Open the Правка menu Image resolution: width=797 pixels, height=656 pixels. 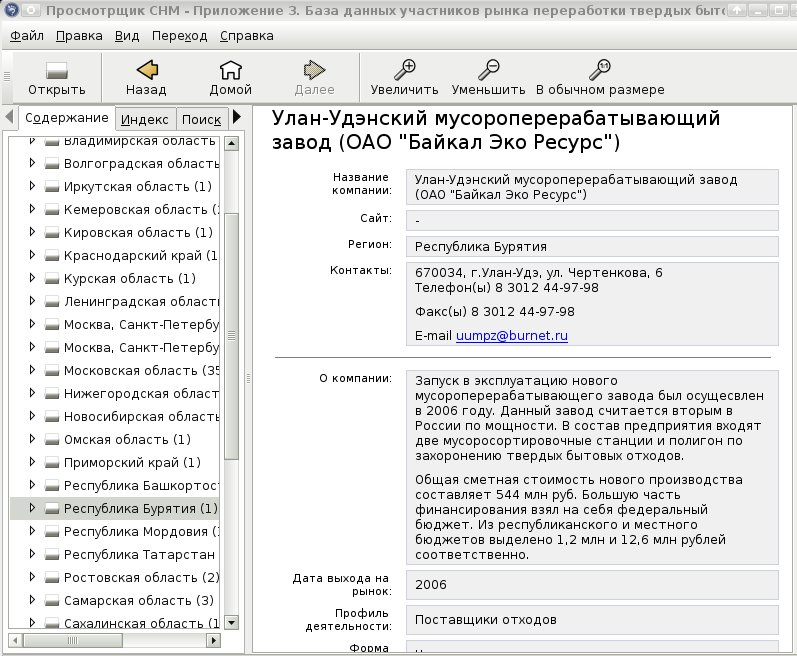(x=79, y=36)
